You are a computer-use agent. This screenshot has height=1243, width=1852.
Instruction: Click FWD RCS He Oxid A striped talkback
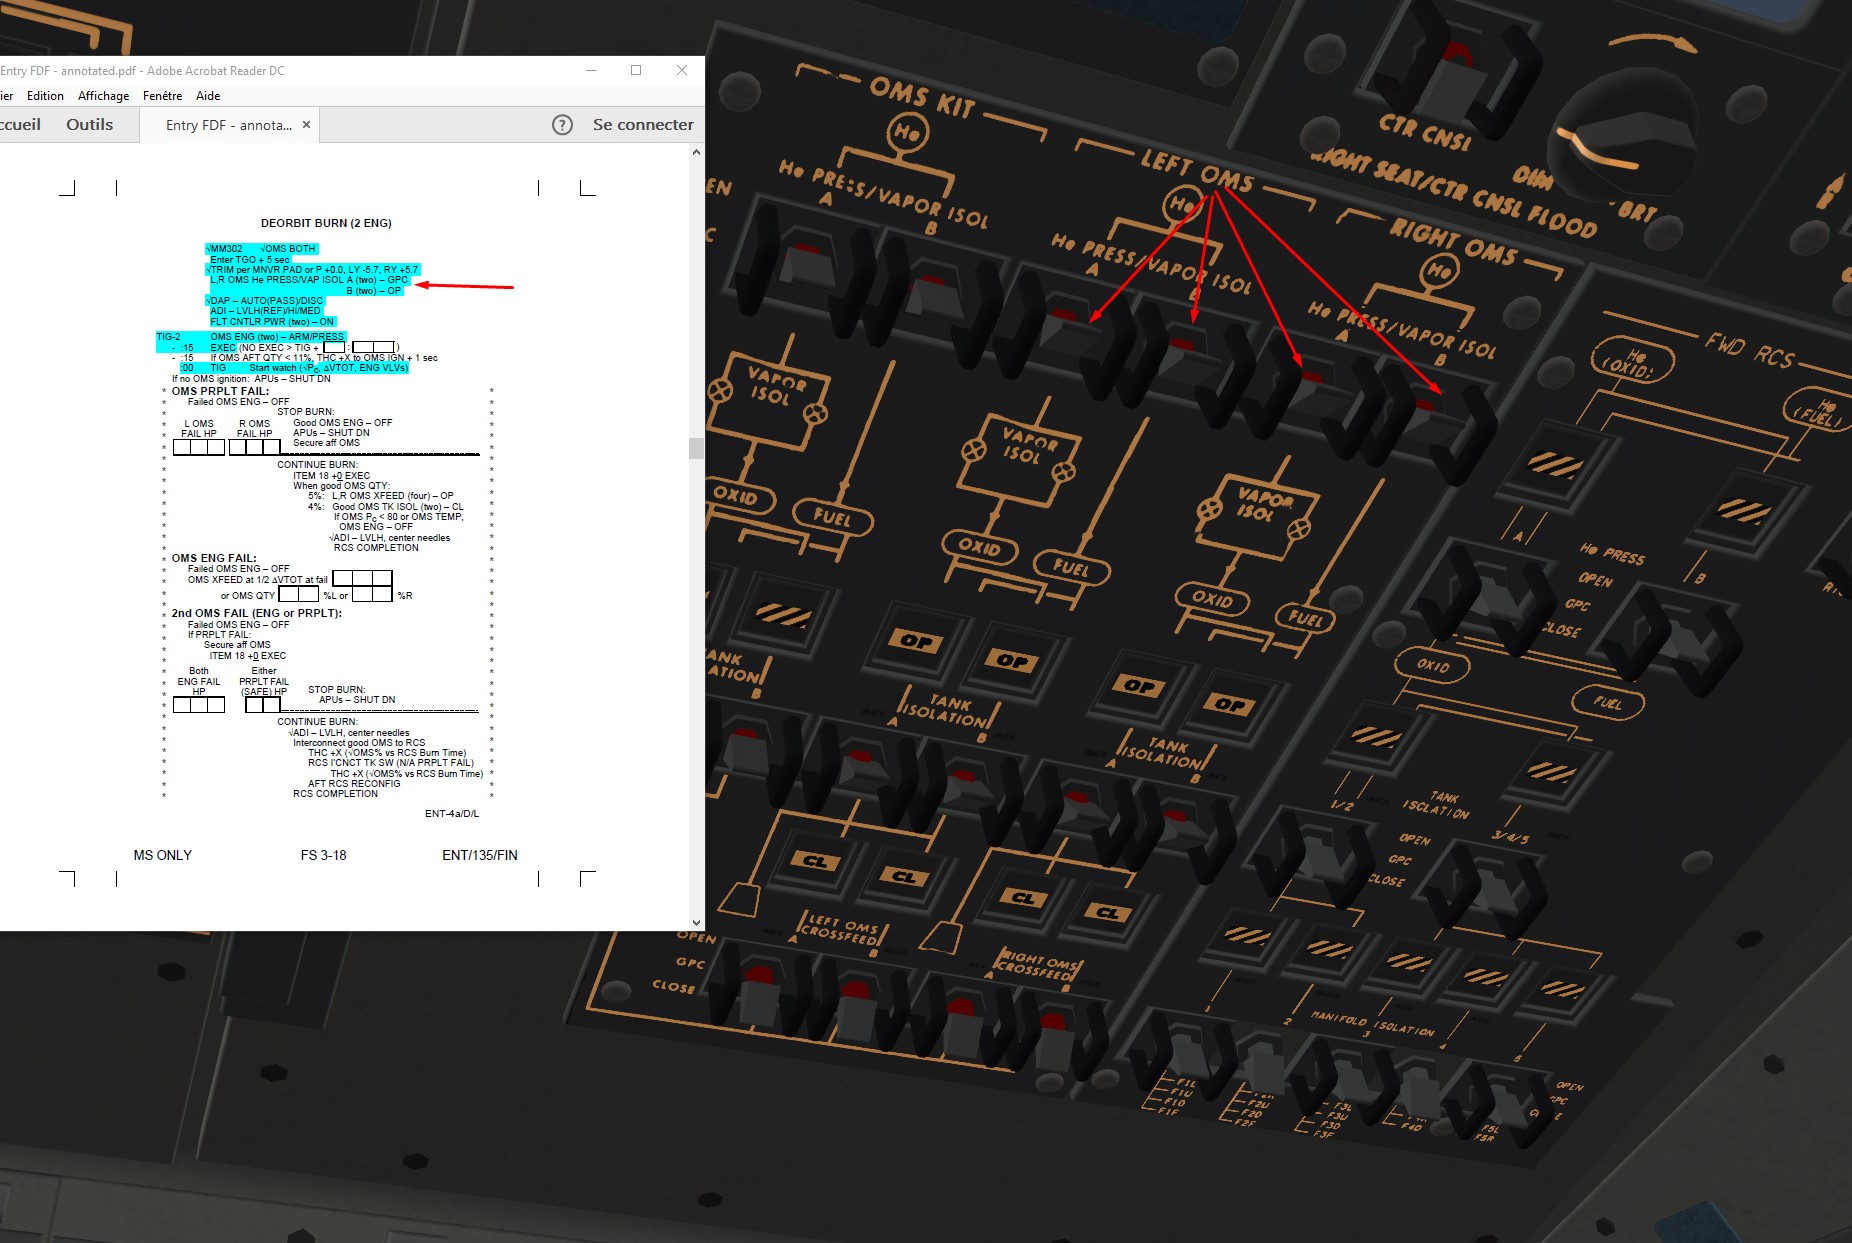[x=1555, y=466]
